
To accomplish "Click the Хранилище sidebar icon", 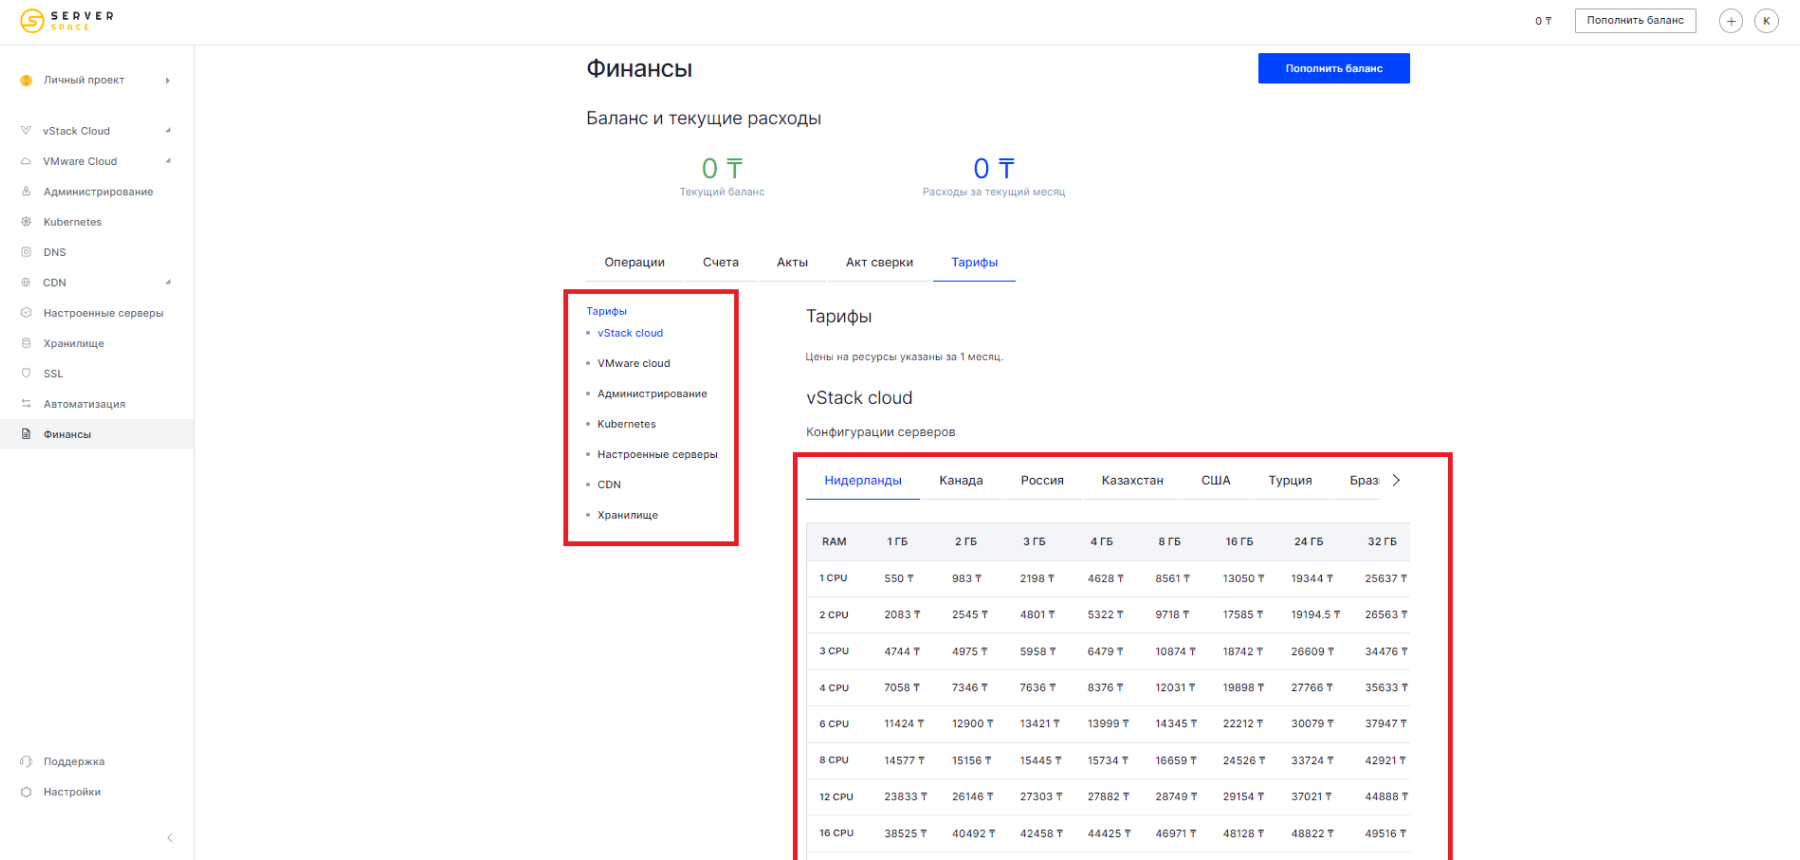I will [x=26, y=343].
